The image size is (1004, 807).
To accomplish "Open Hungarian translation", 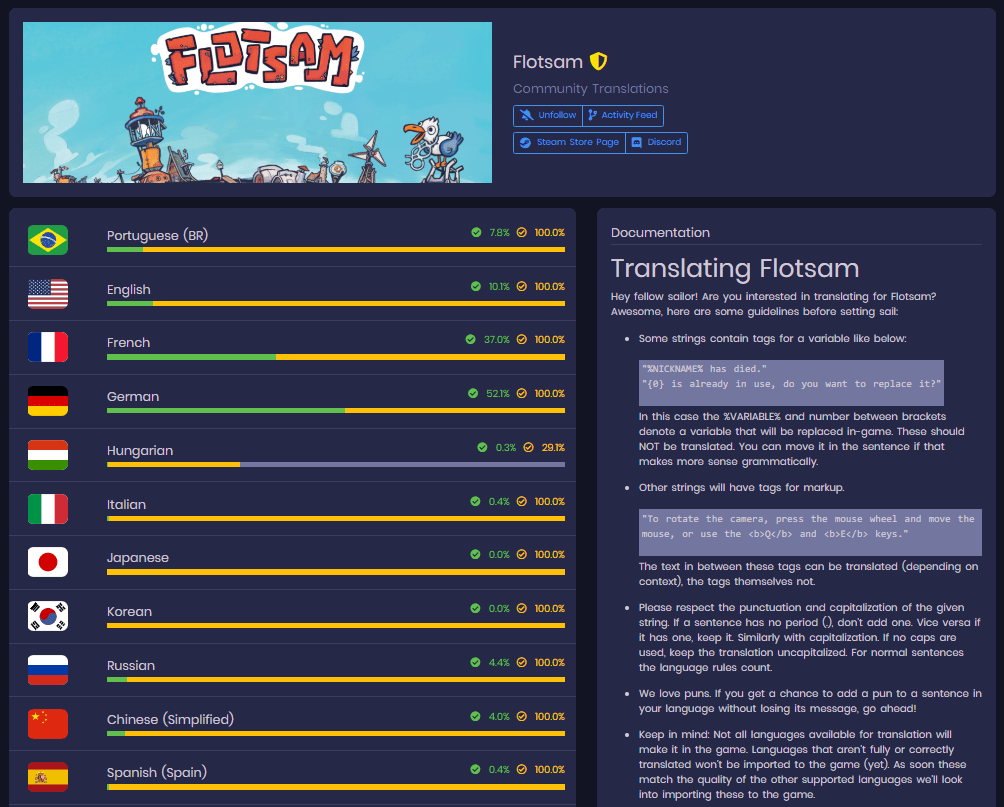I will 140,450.
